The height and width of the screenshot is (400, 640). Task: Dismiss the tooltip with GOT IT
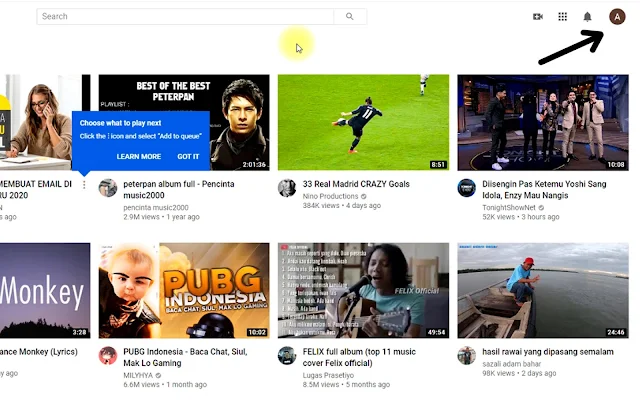[x=188, y=156]
